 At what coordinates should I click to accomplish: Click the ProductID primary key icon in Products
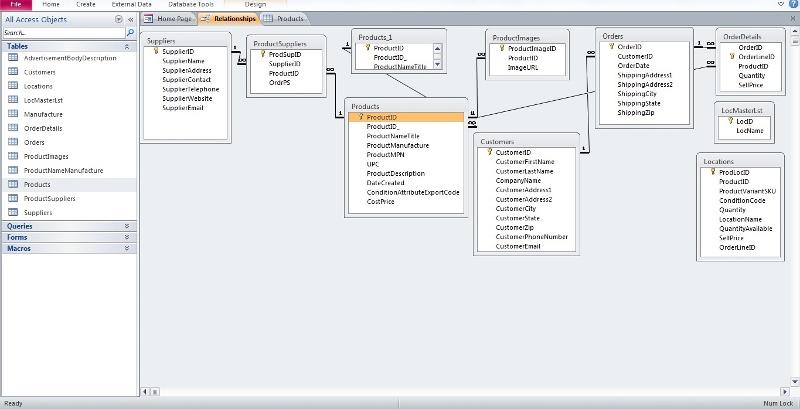coord(361,117)
